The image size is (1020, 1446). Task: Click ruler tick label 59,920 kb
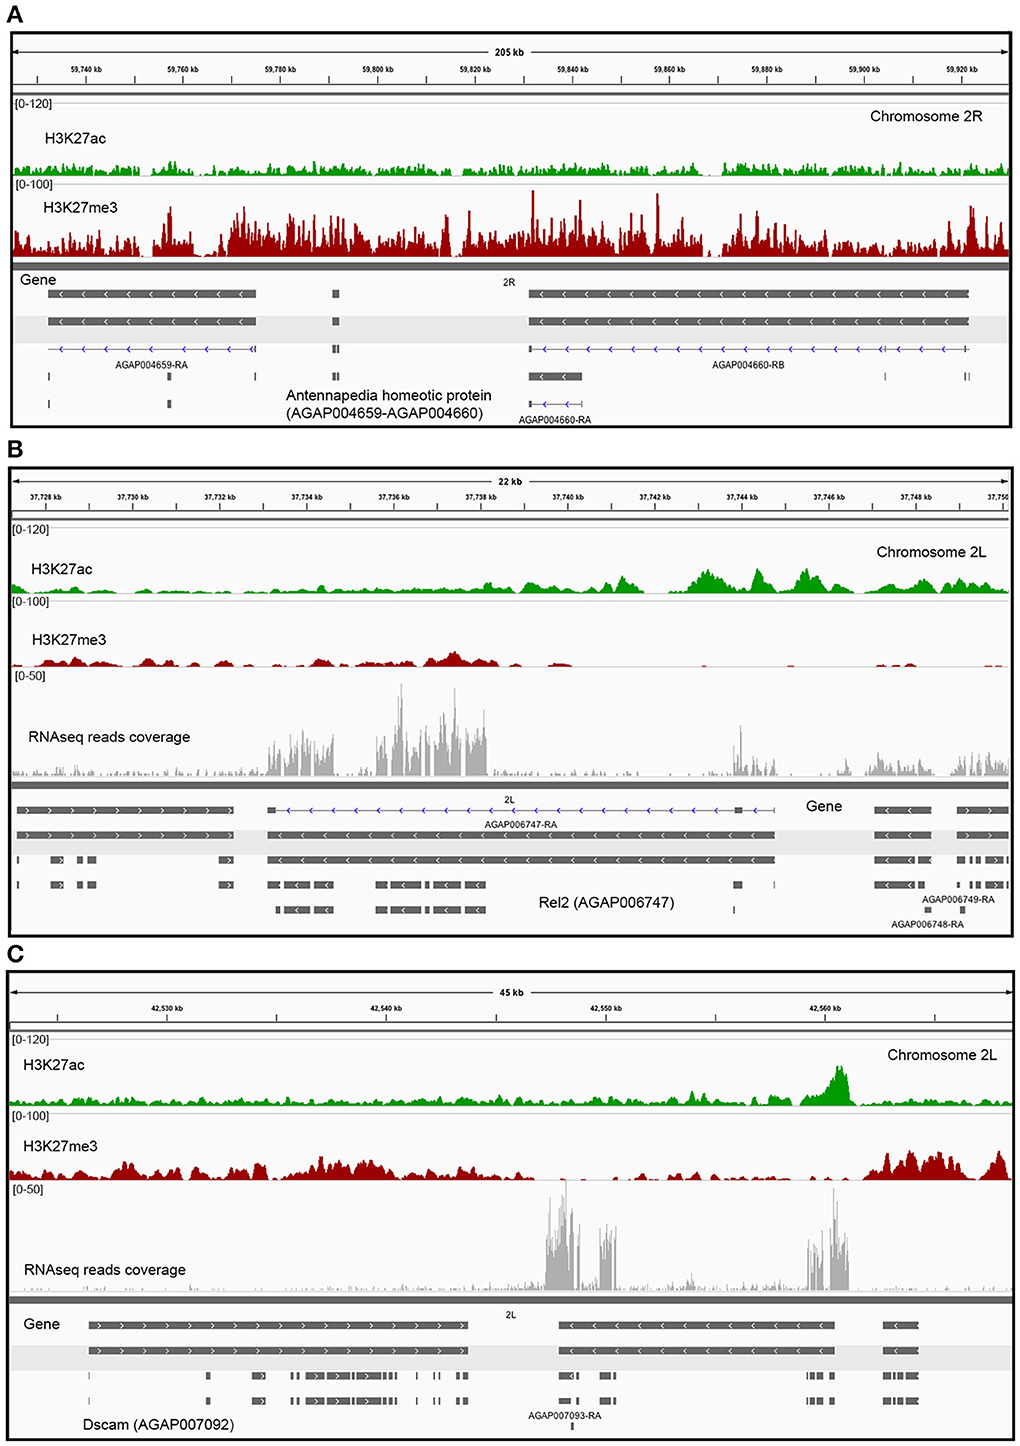pos(962,69)
